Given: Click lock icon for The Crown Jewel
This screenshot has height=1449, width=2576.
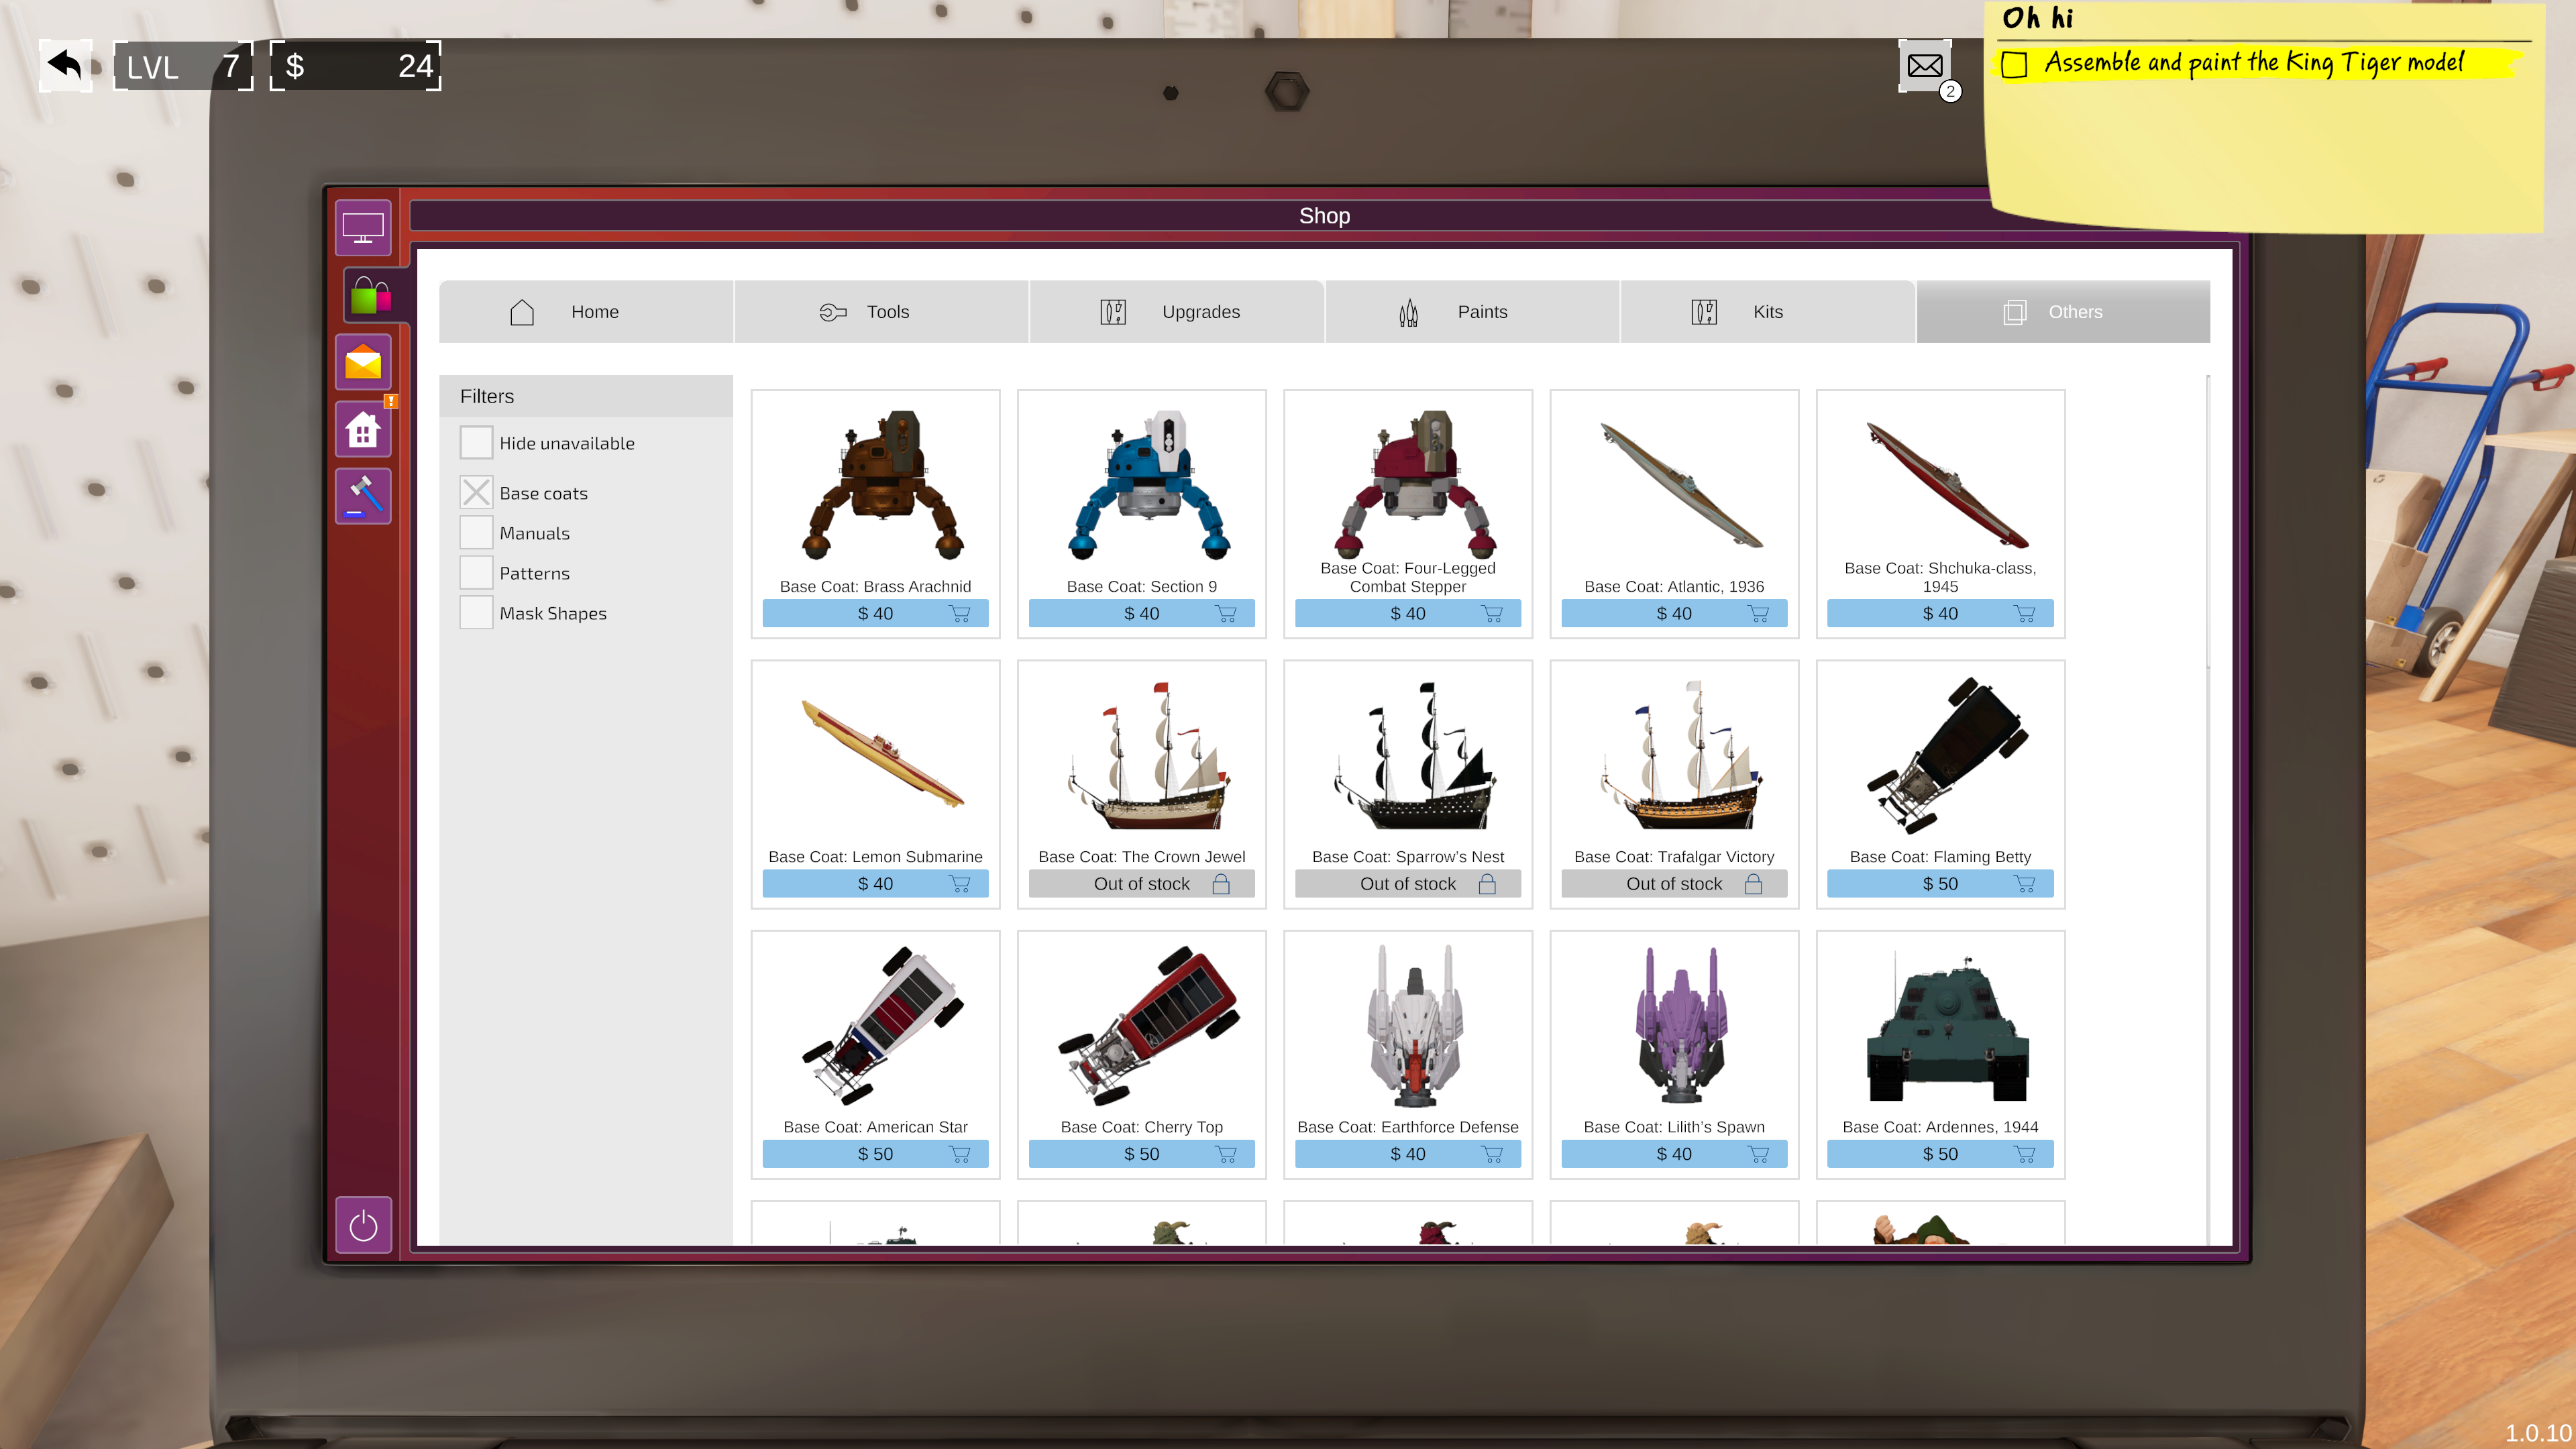Looking at the screenshot, I should [x=1221, y=884].
